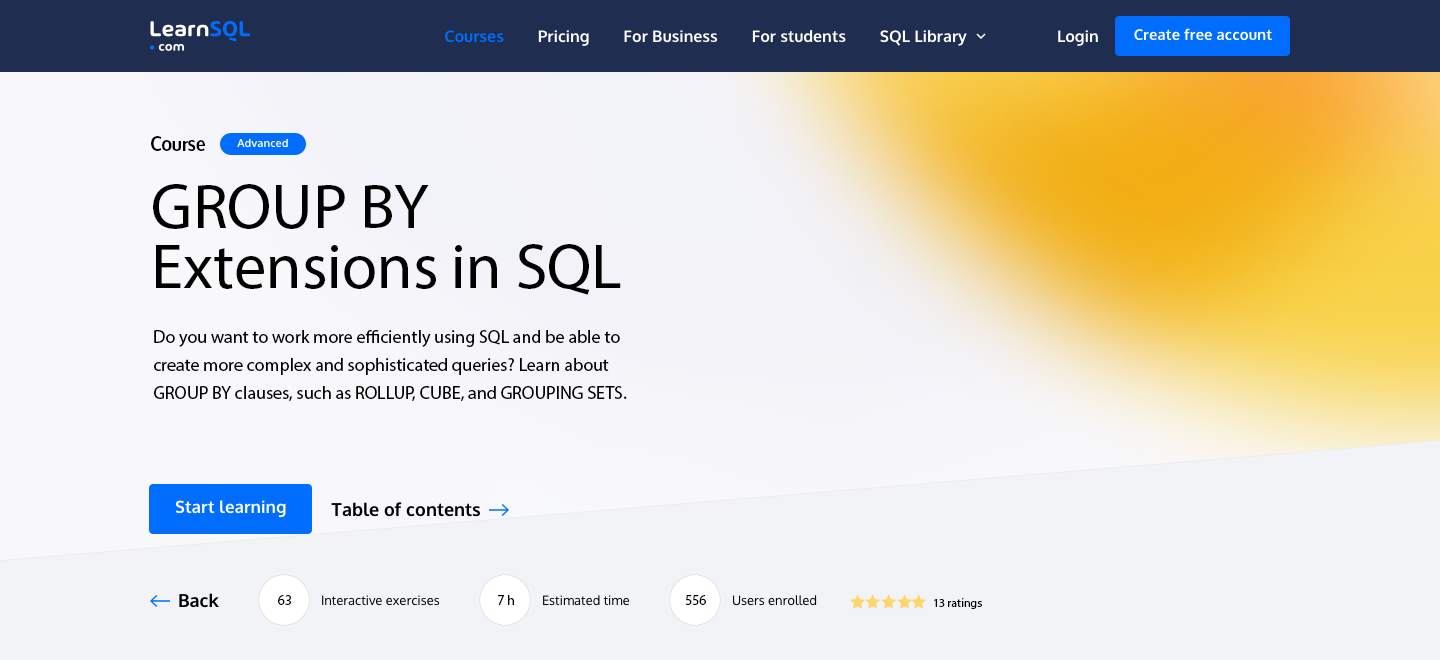
Task: Click the Estimated time label
Action: coord(586,600)
